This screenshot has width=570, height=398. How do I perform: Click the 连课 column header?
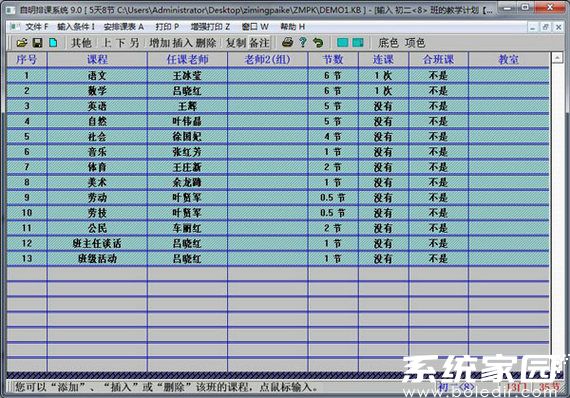pos(383,59)
